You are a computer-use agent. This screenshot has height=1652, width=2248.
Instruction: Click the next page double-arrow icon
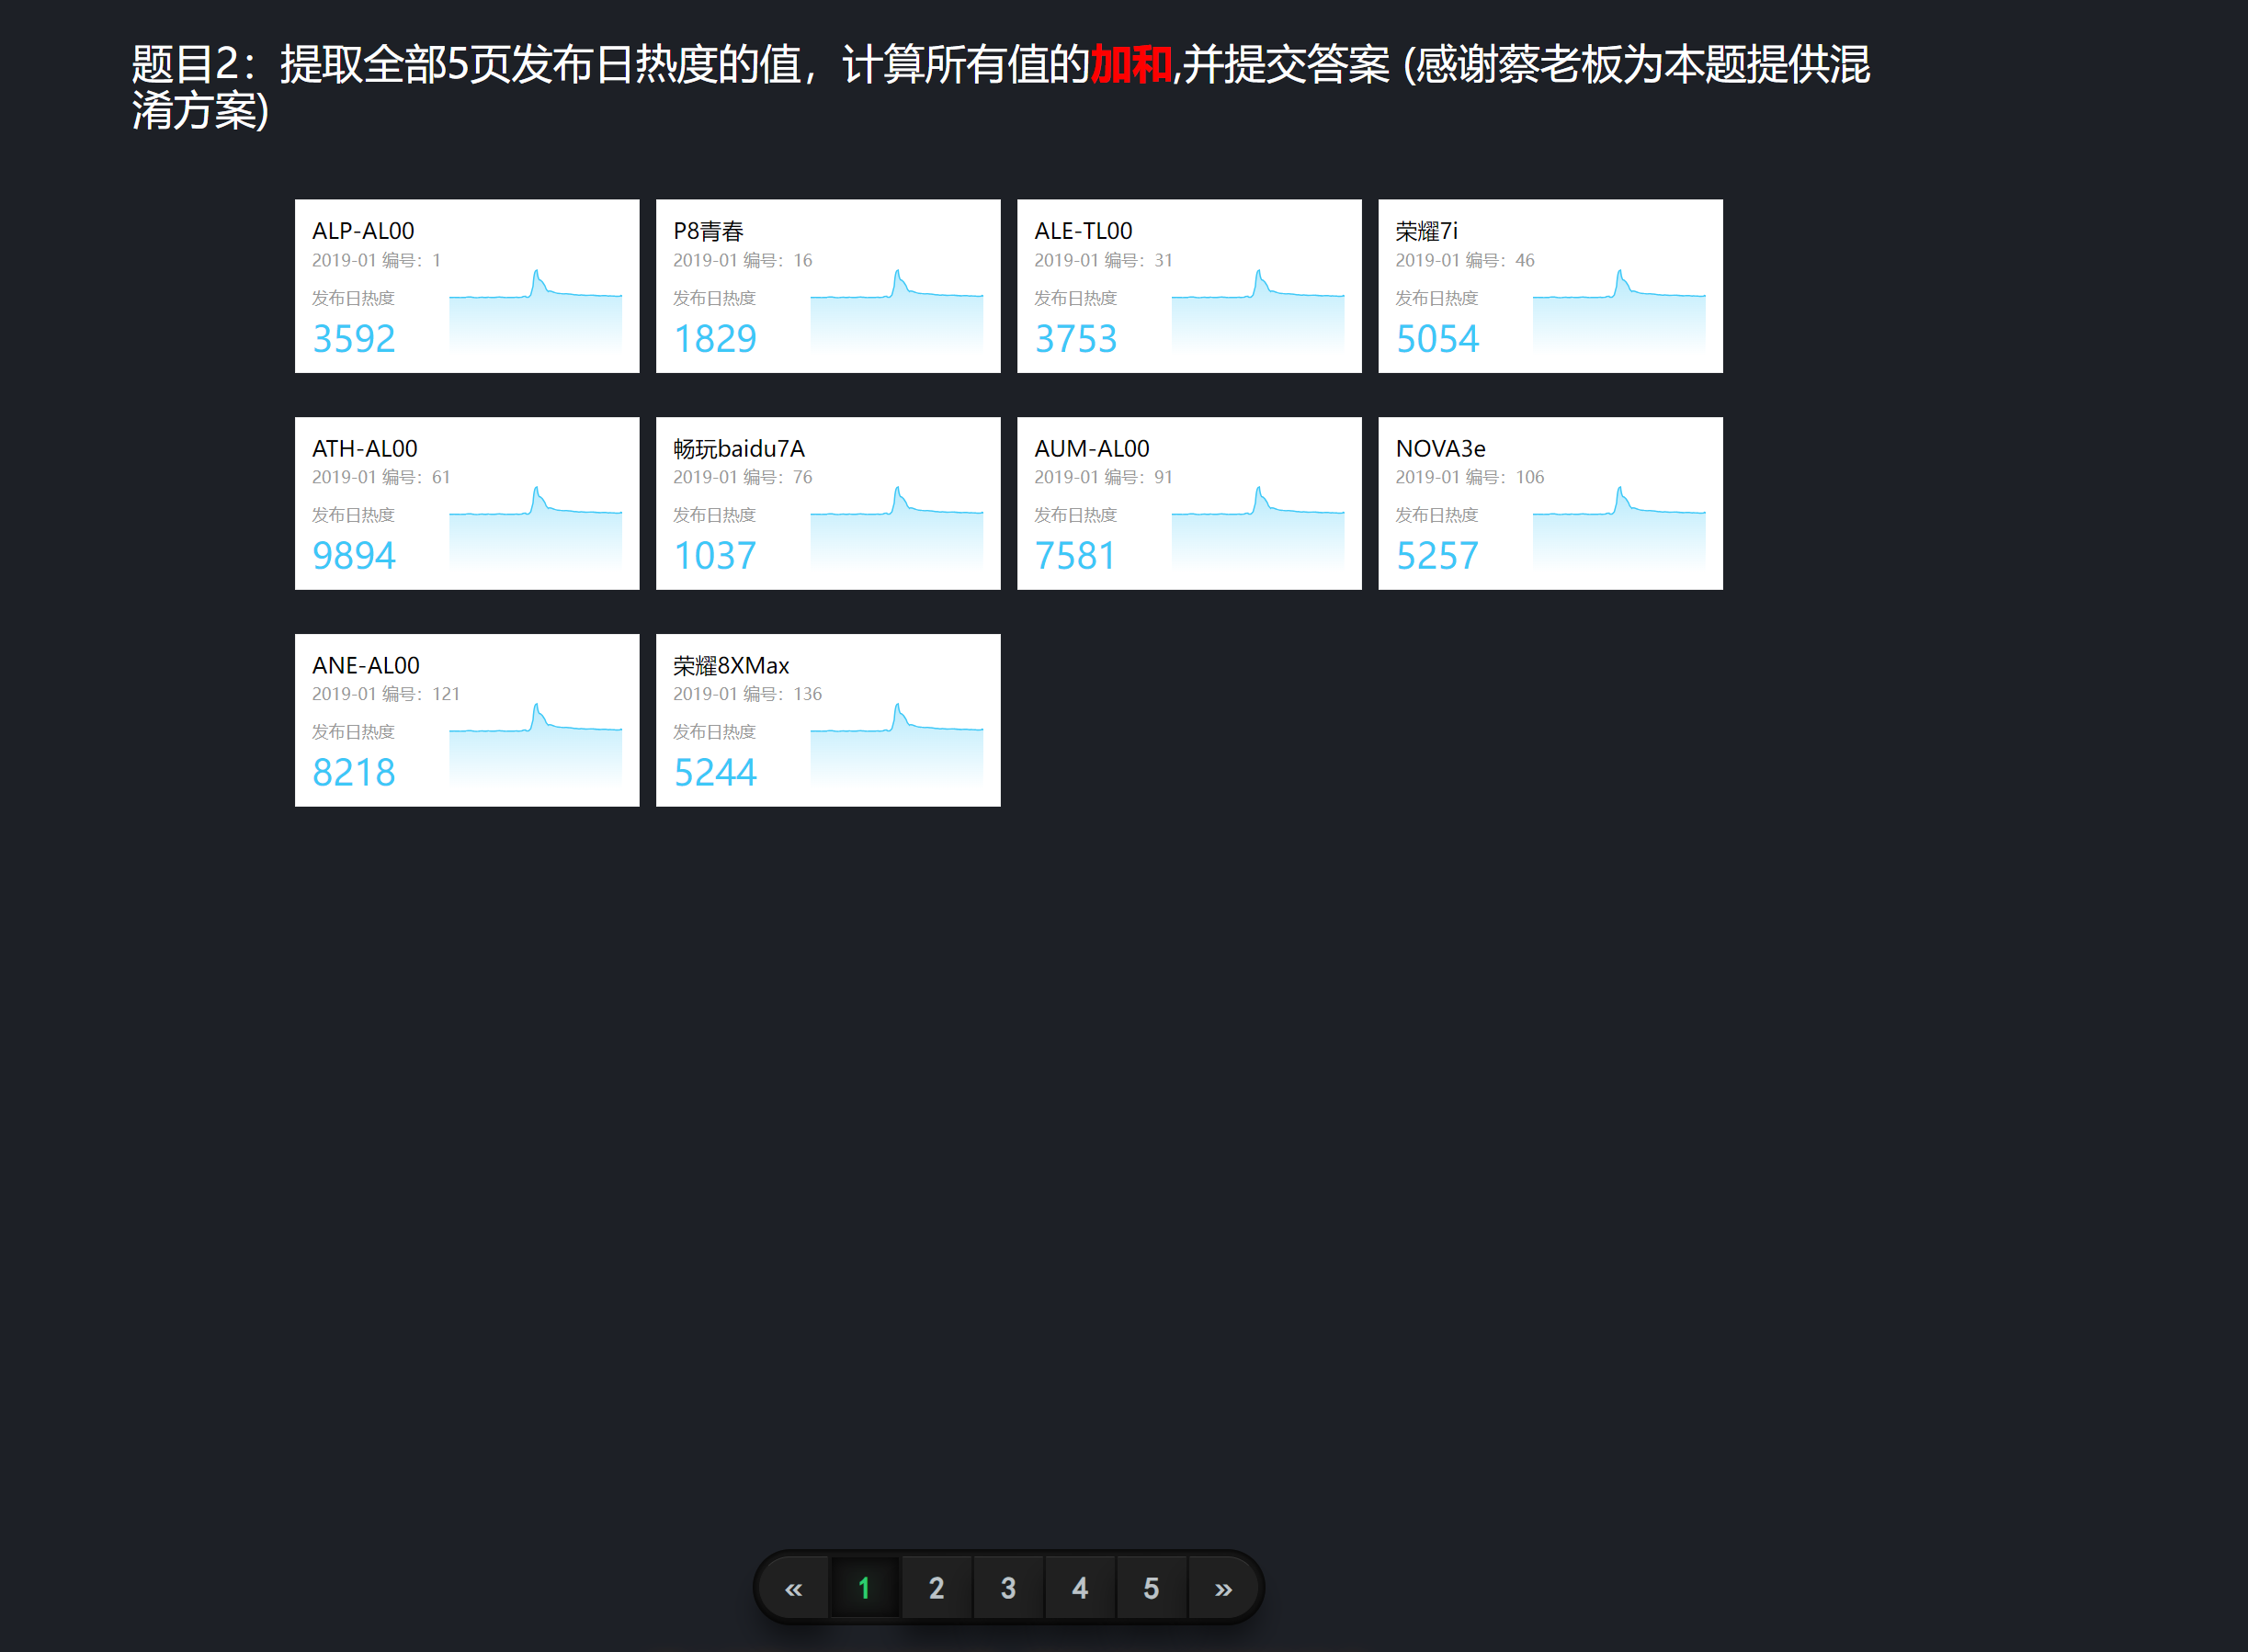(x=1223, y=1588)
